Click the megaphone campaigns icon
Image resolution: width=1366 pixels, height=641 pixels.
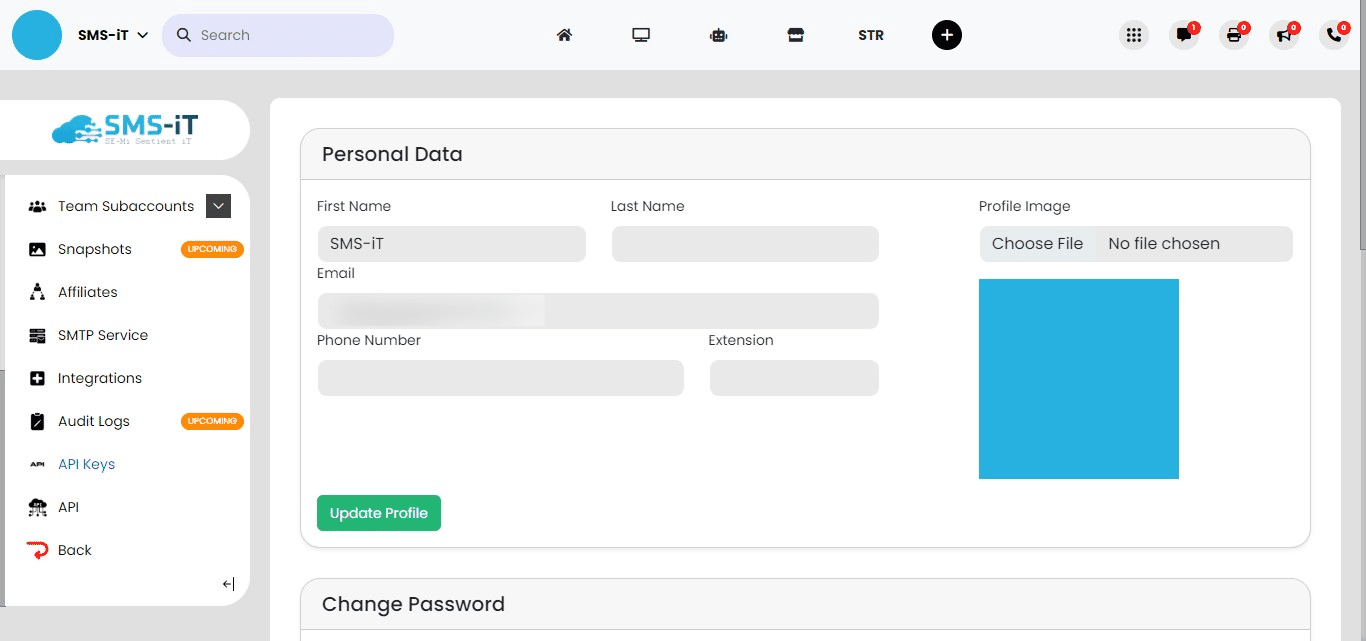pyautogui.click(x=1283, y=35)
